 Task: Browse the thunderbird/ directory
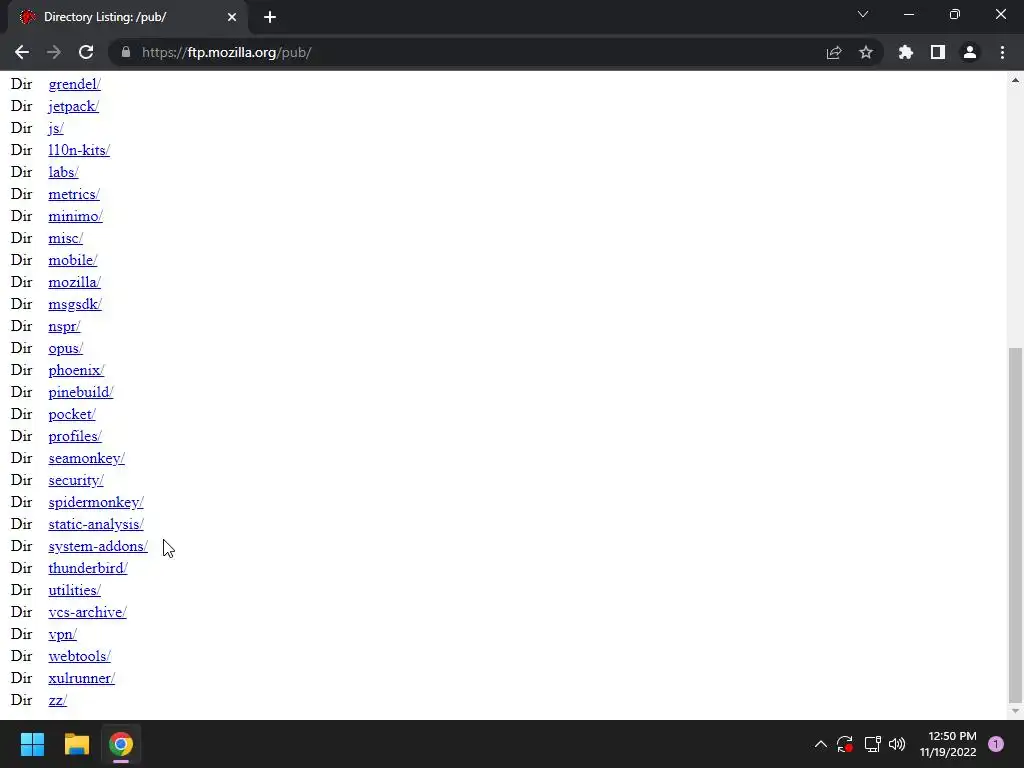click(88, 568)
